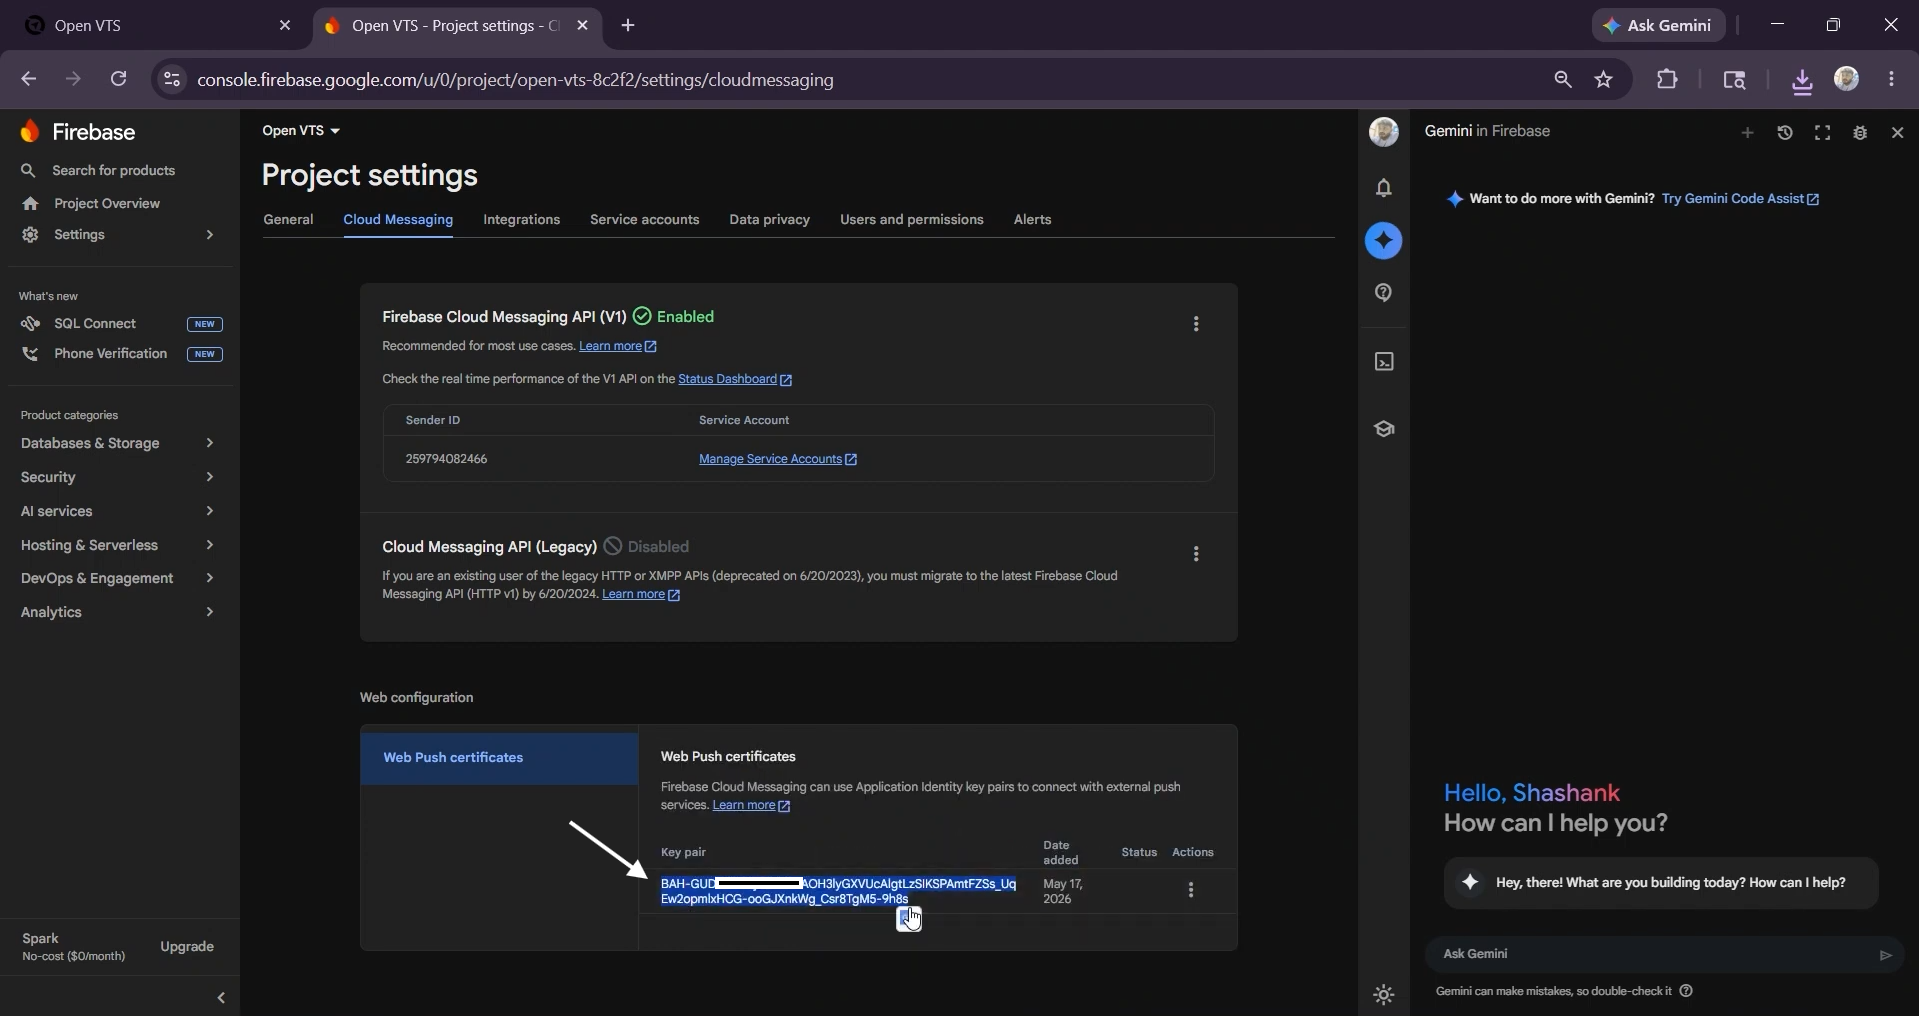1919x1016 pixels.
Task: Click the Upgrade plan button
Action: (187, 947)
